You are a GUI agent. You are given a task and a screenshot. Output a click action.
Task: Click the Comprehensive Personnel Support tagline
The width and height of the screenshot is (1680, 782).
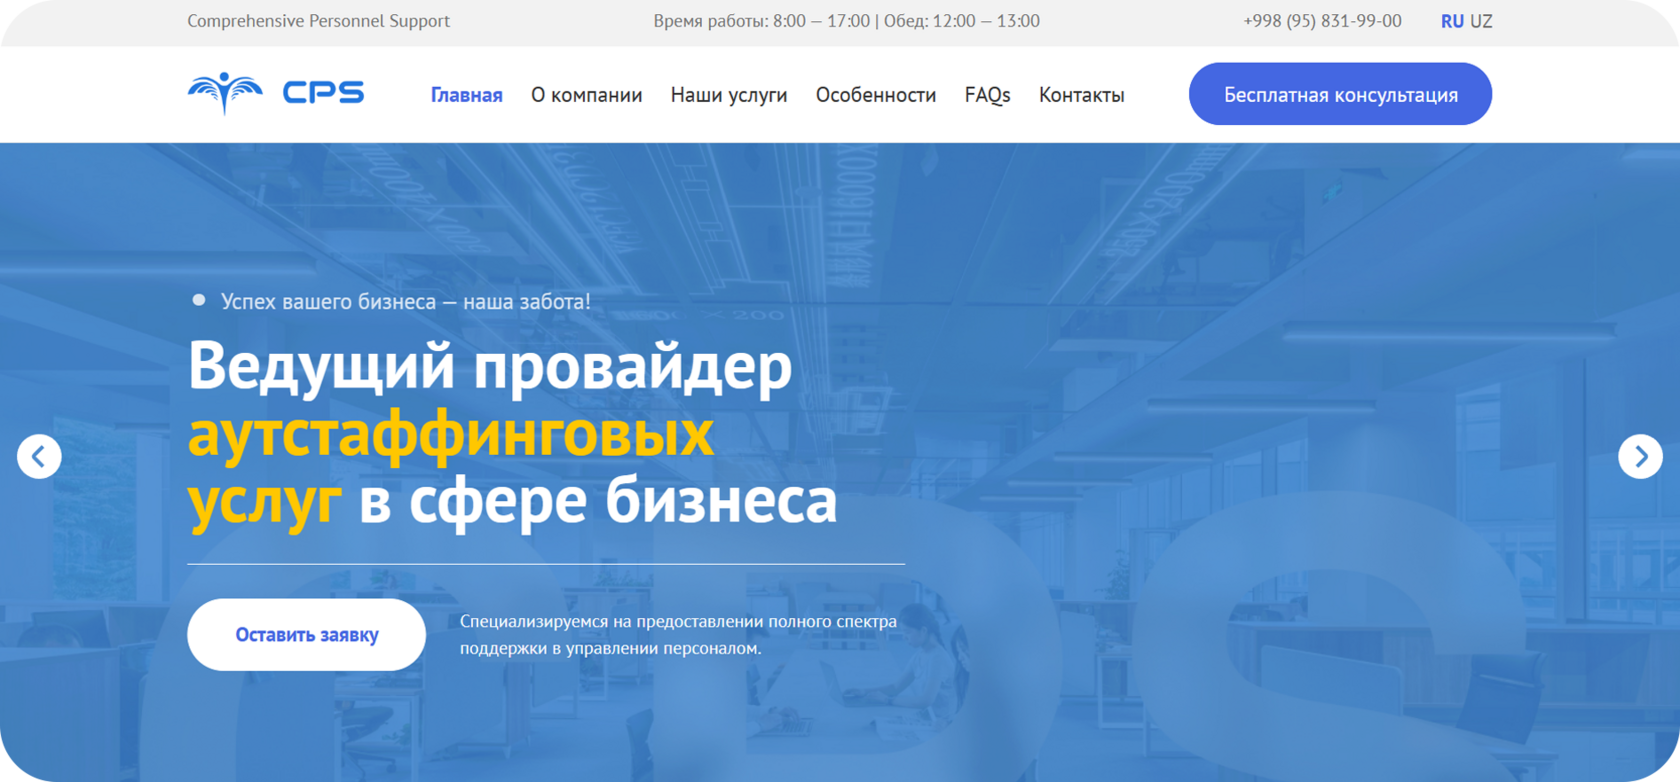[318, 21]
